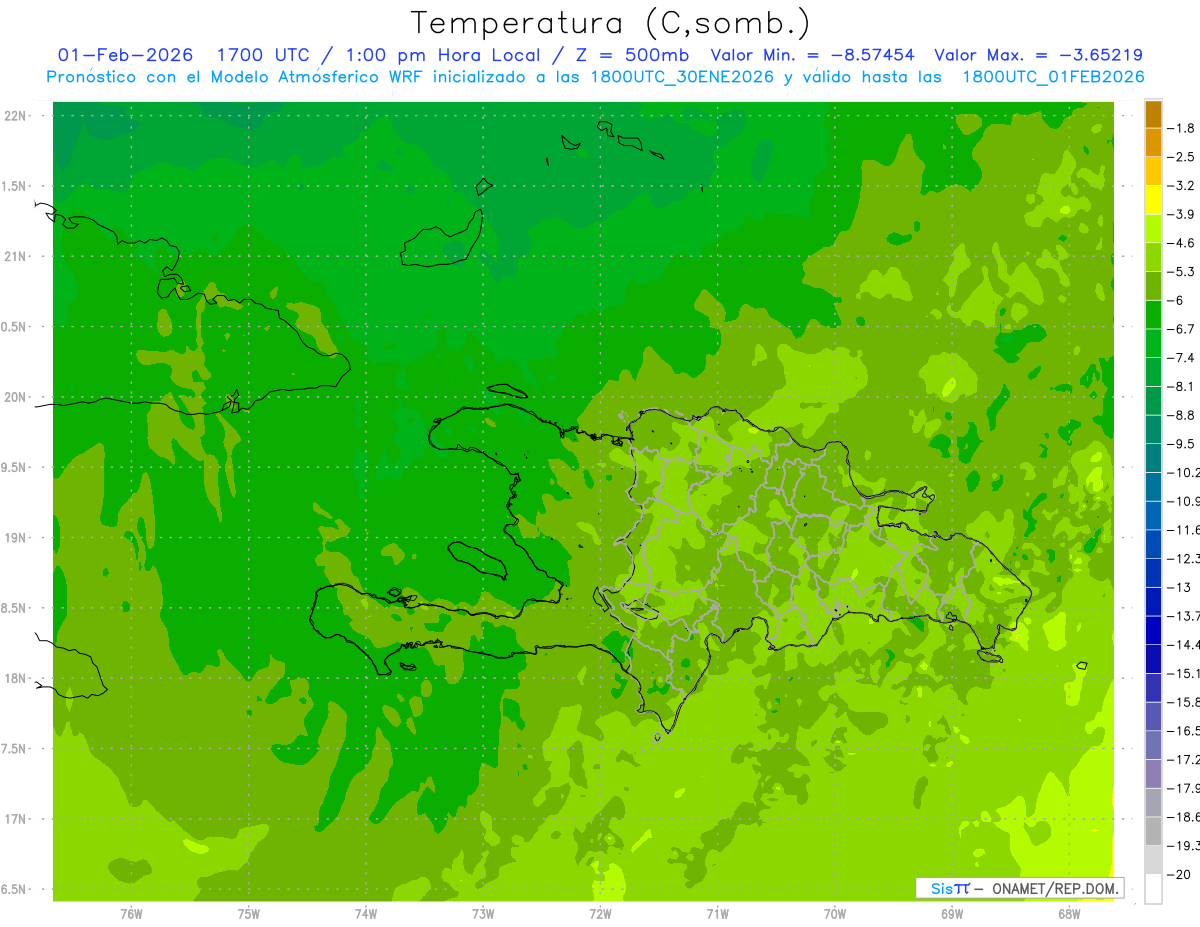This screenshot has height=927, width=1200.
Task: Pick the green swatch between -6.7 and -7.4
Action: pyautogui.click(x=1153, y=343)
